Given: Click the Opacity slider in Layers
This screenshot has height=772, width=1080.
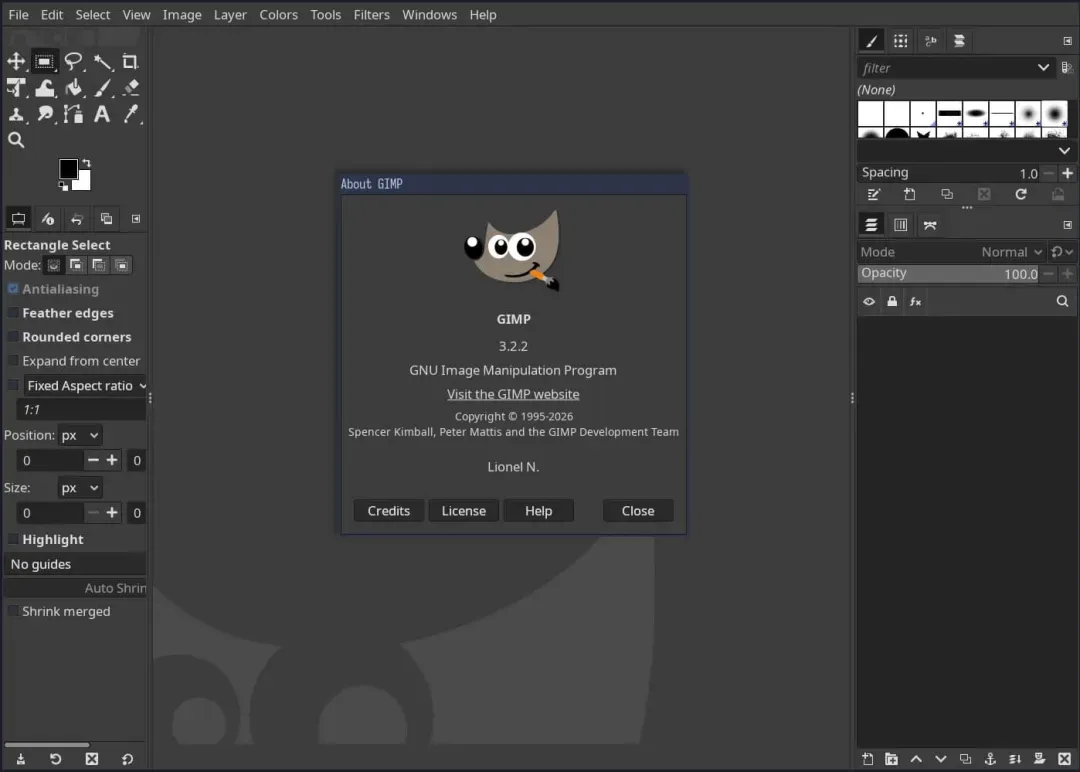Looking at the screenshot, I should coord(949,273).
